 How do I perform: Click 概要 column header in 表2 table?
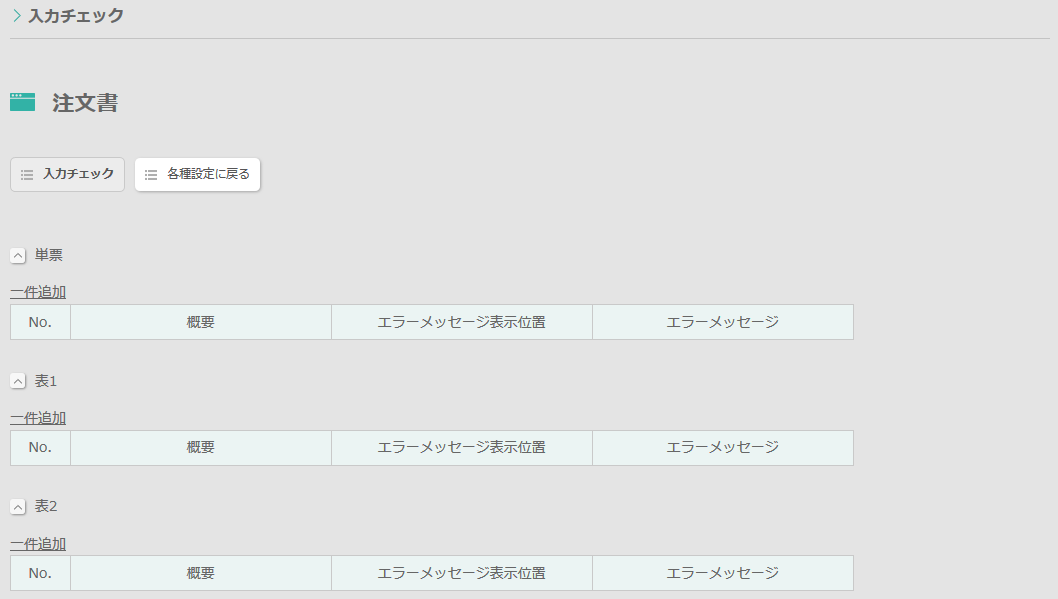(x=201, y=573)
